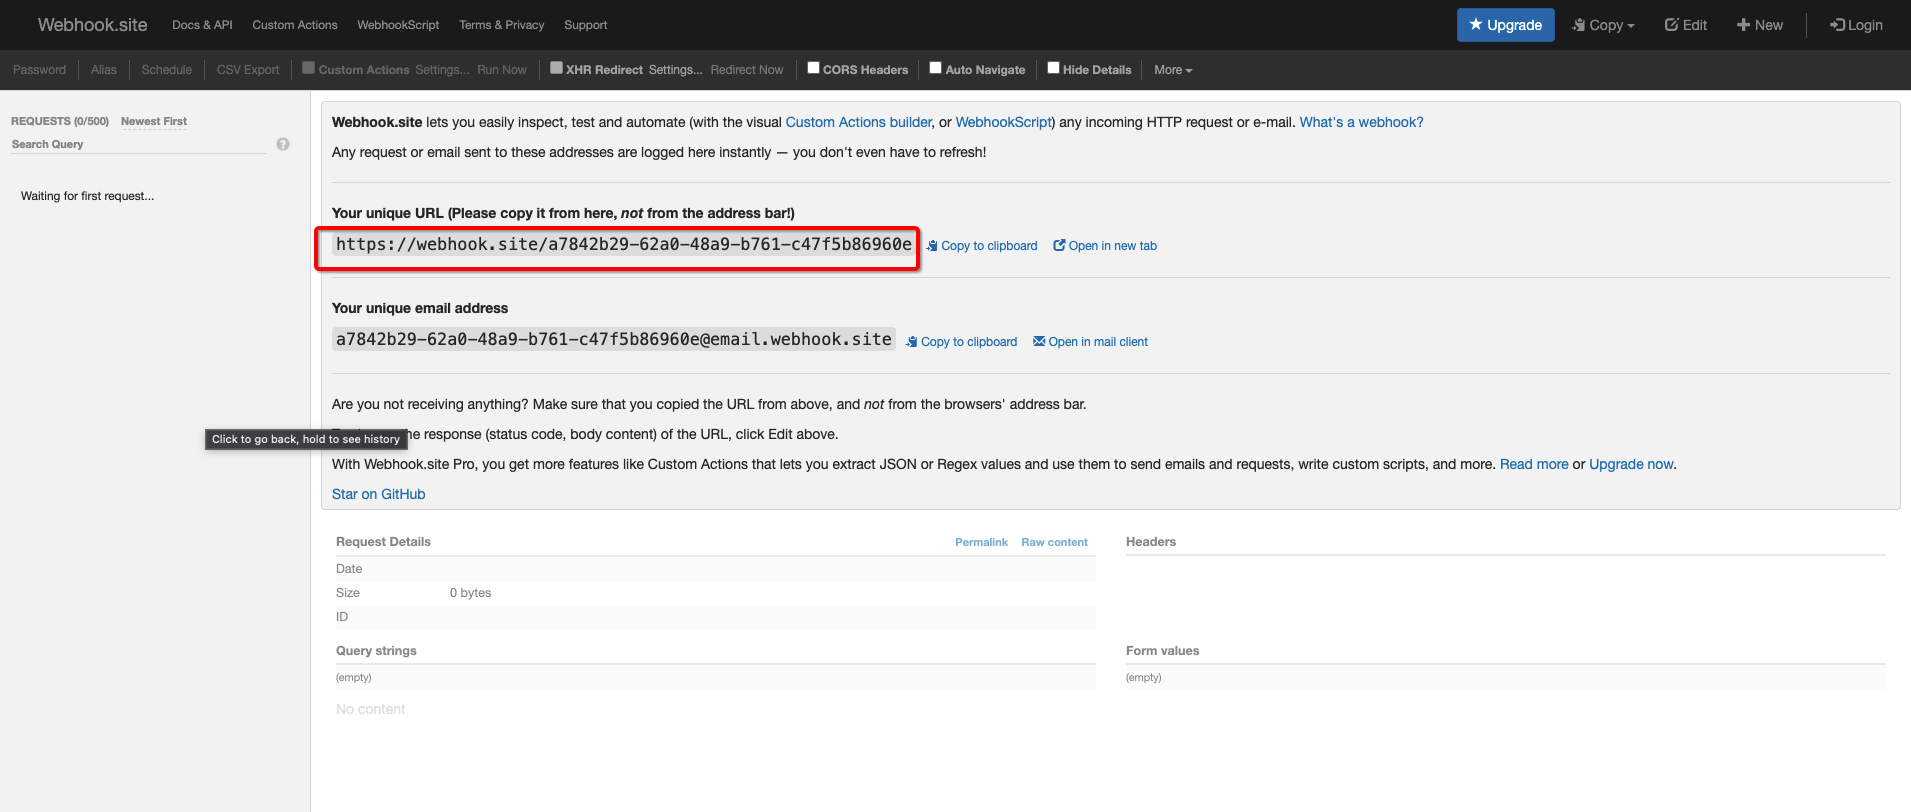Copy the unique URL to clipboard
The height and width of the screenshot is (812, 1911).
pos(982,246)
